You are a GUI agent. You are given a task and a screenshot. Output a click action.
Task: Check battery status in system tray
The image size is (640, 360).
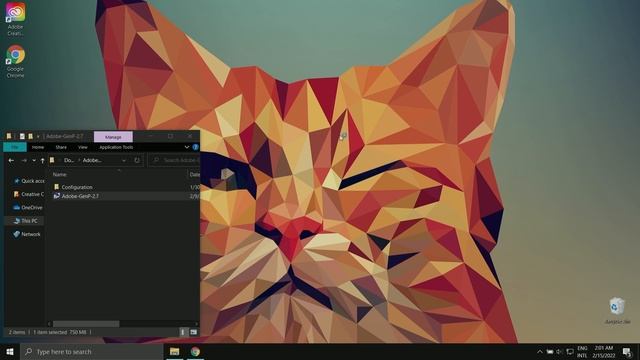point(550,351)
